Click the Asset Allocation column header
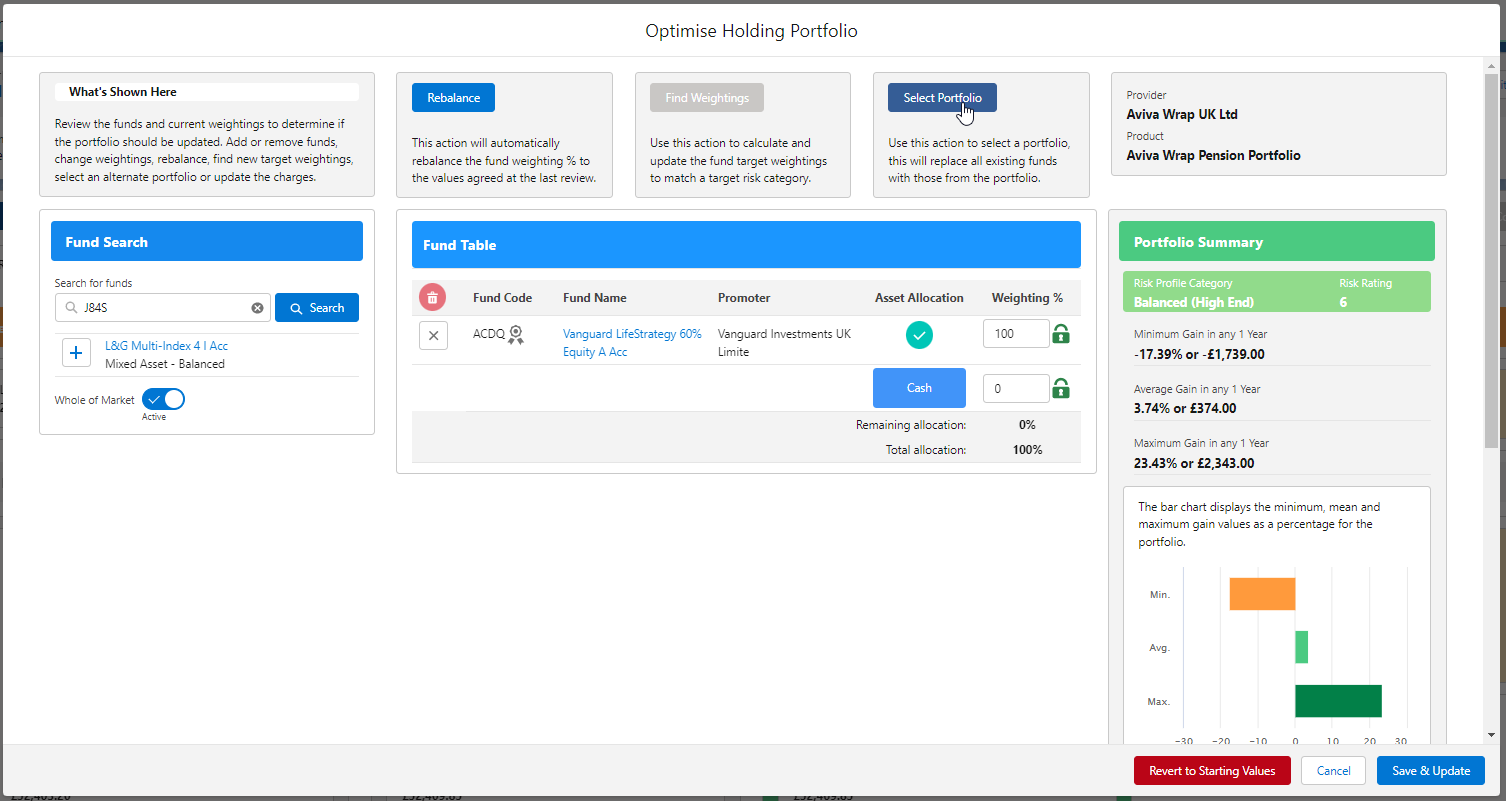Image resolution: width=1506 pixels, height=801 pixels. [919, 298]
